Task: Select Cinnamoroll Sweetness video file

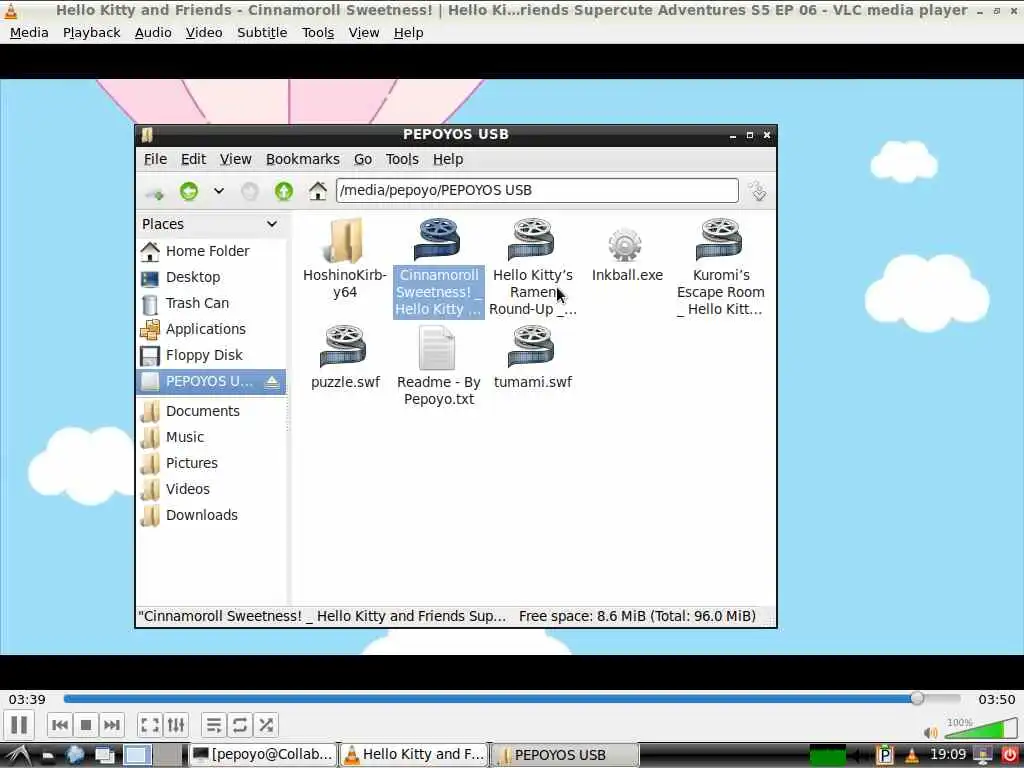Action: 438,266
